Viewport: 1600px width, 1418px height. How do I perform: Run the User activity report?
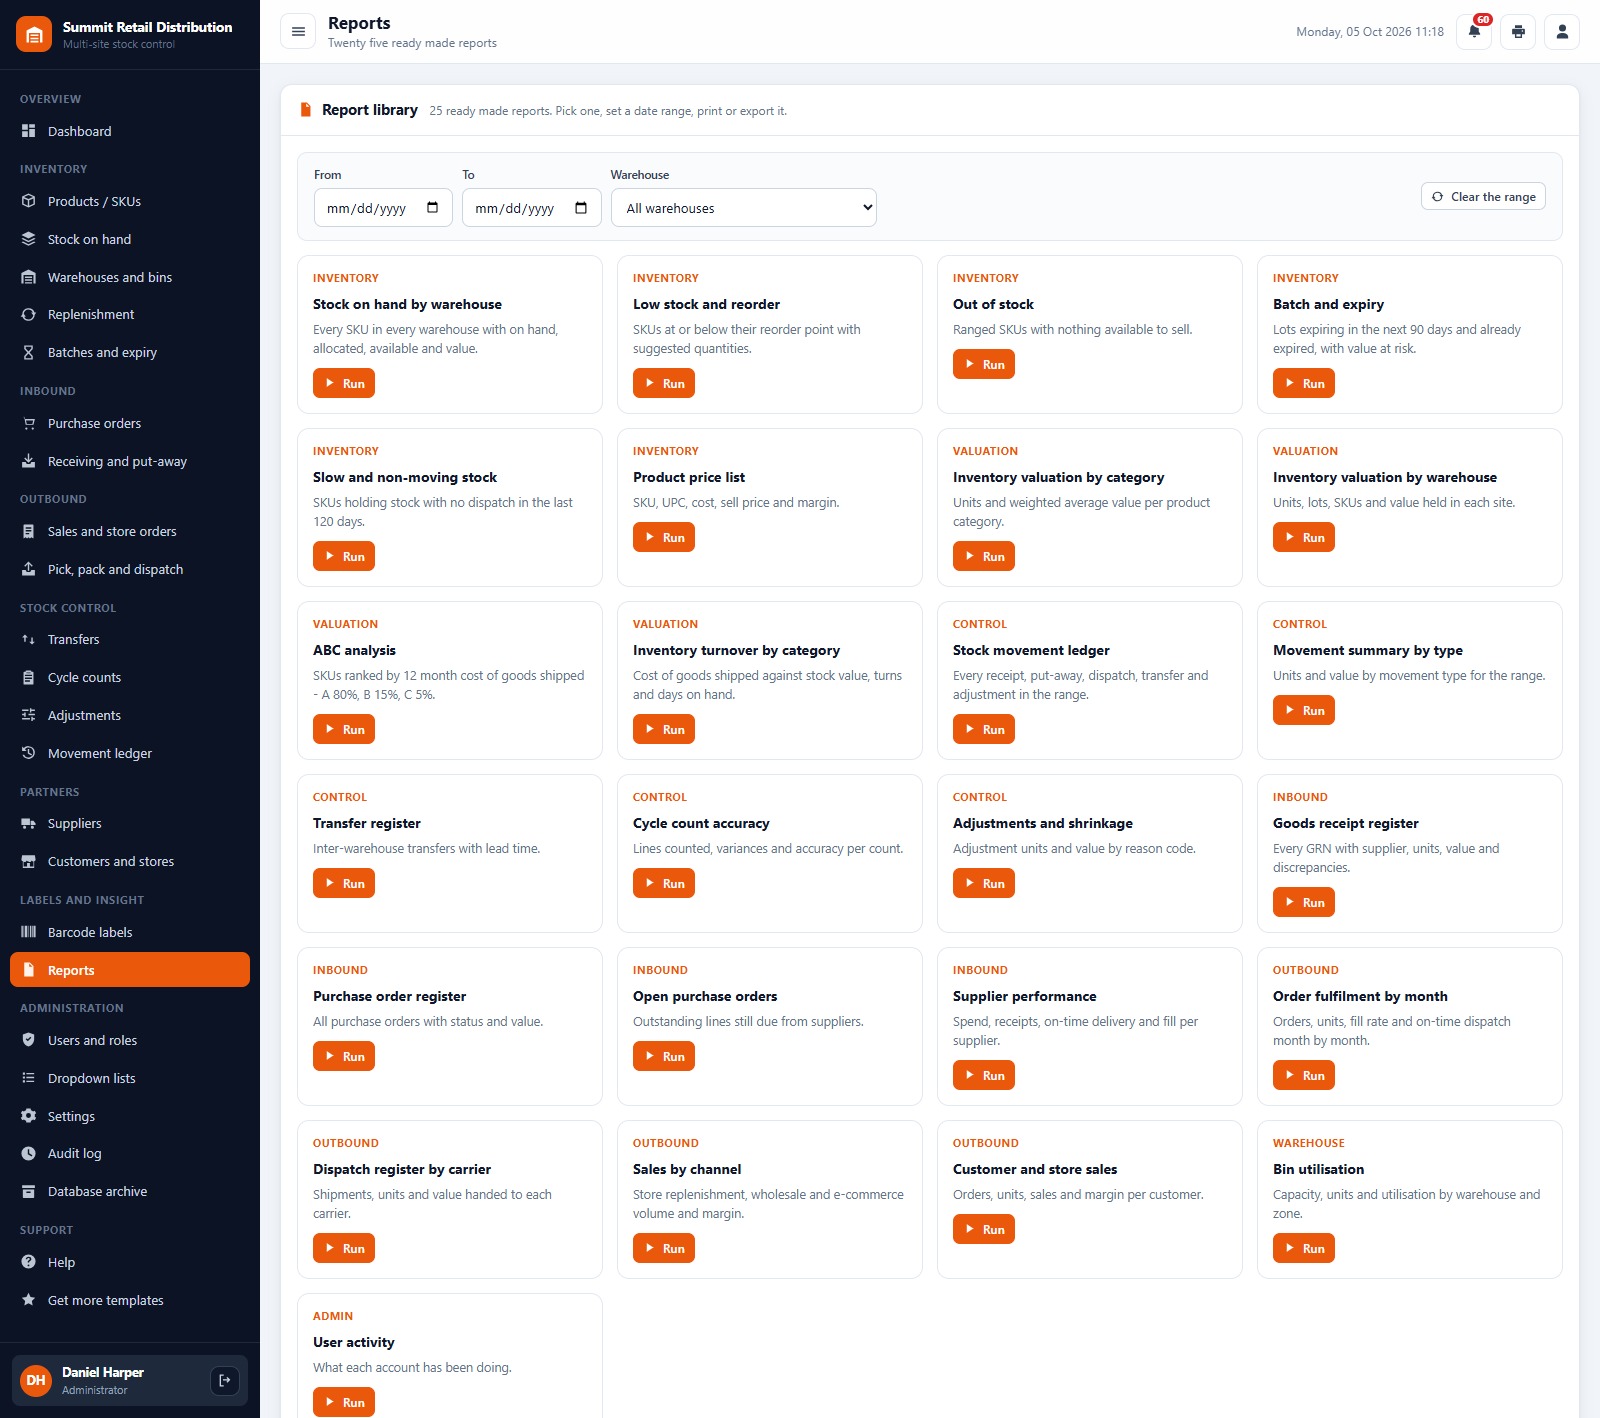344,1402
